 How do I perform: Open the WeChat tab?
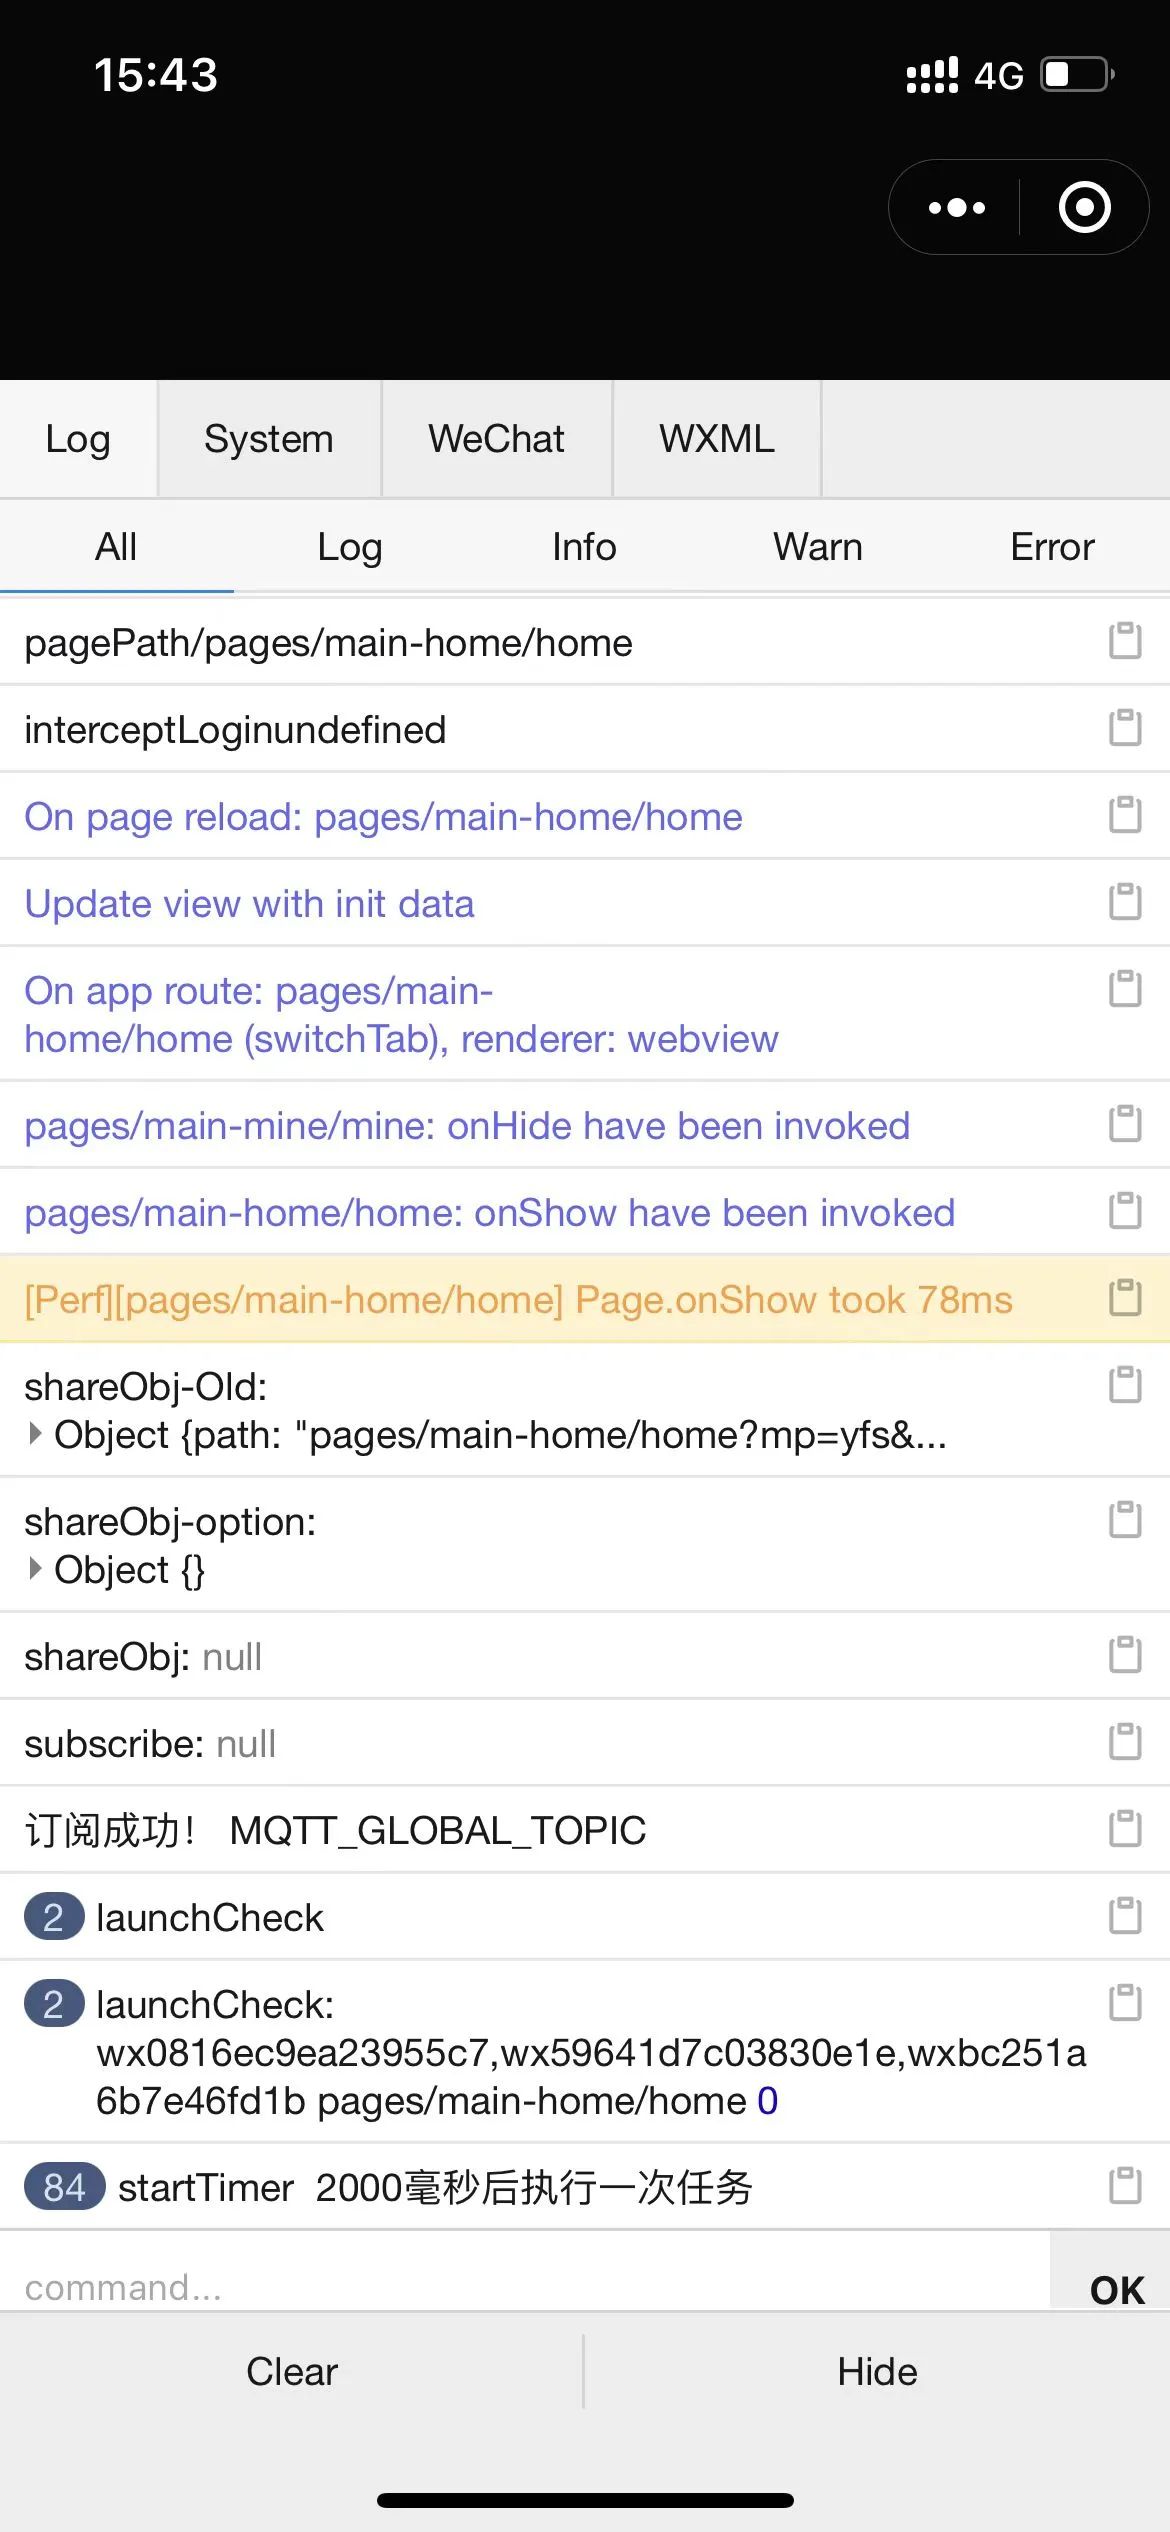pos(497,439)
